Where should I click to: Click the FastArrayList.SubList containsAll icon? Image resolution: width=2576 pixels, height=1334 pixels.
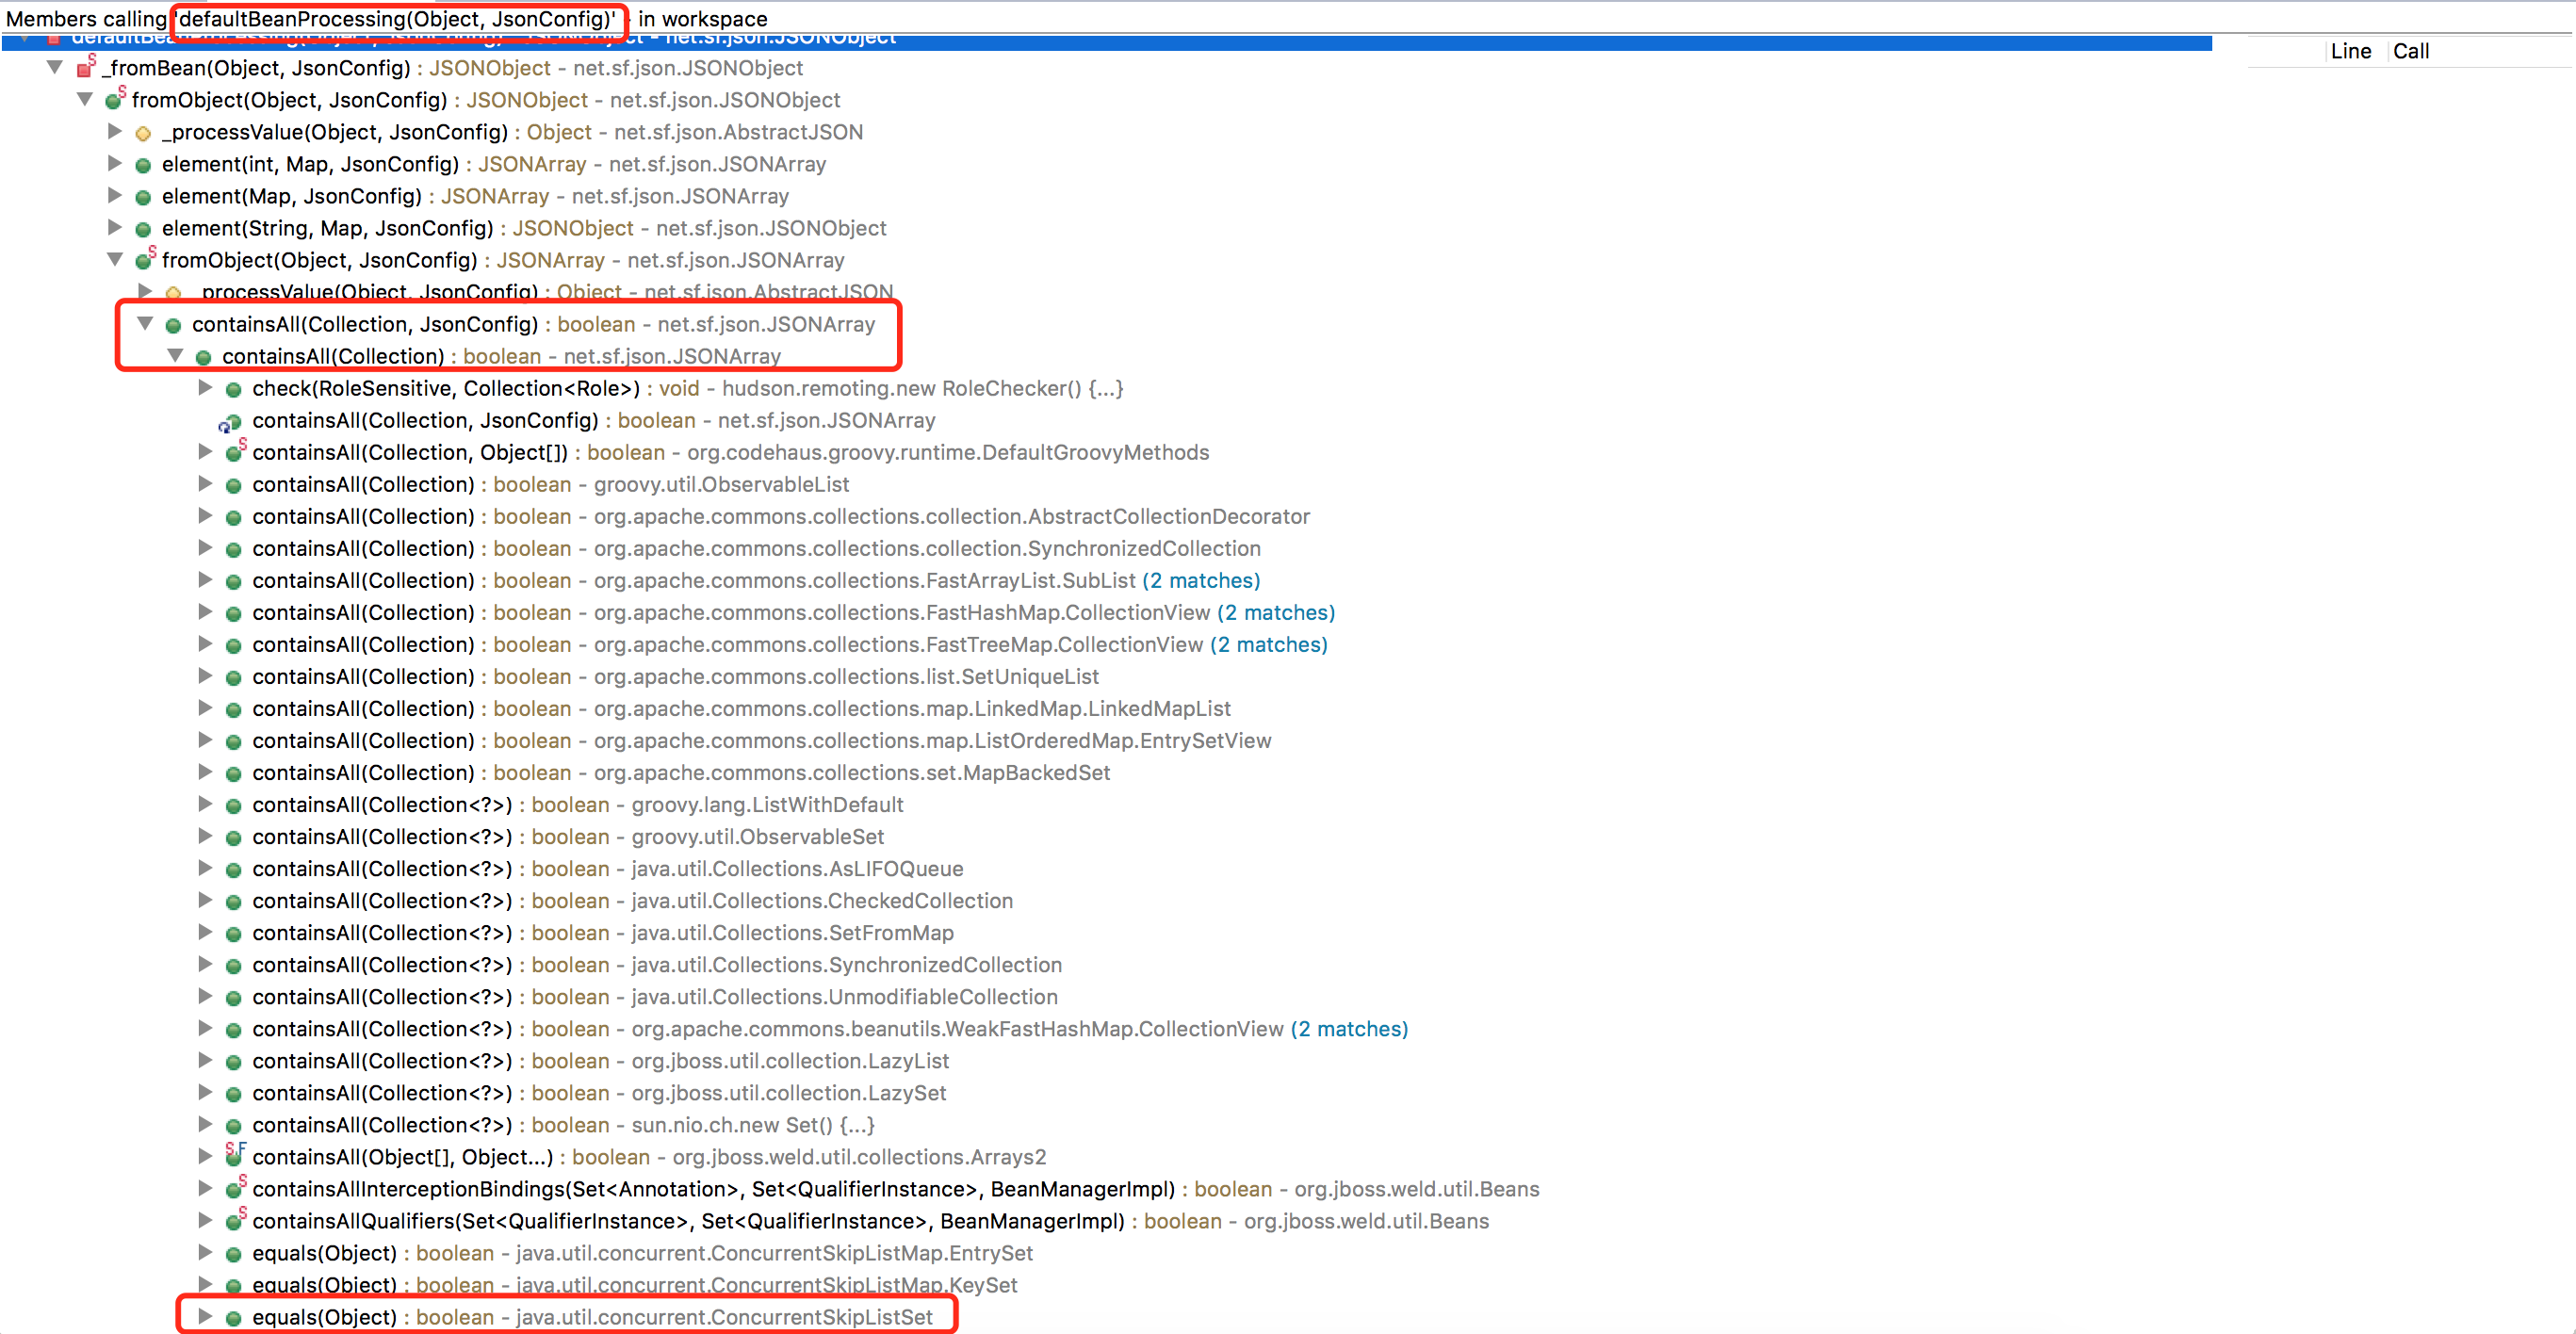233,581
